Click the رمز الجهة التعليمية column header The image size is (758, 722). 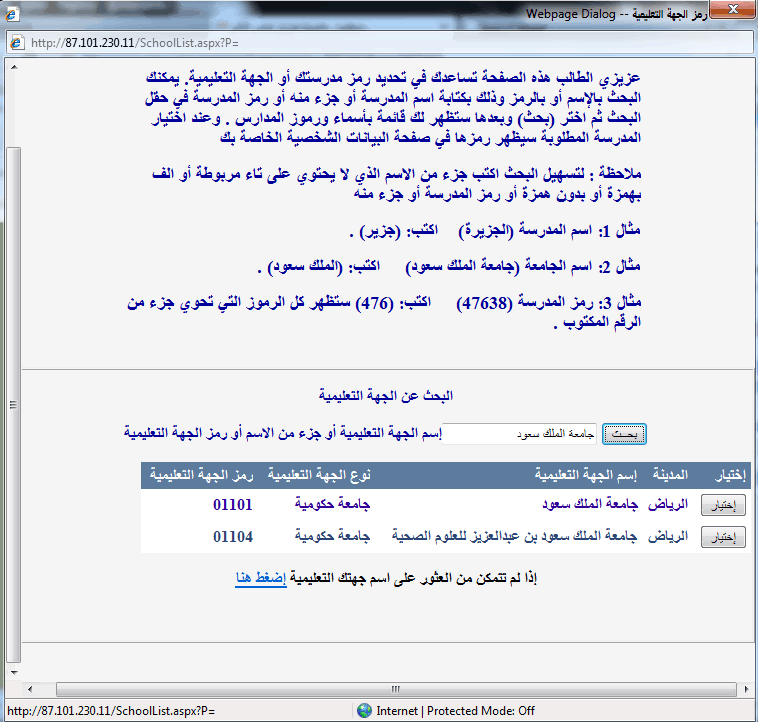click(x=202, y=475)
